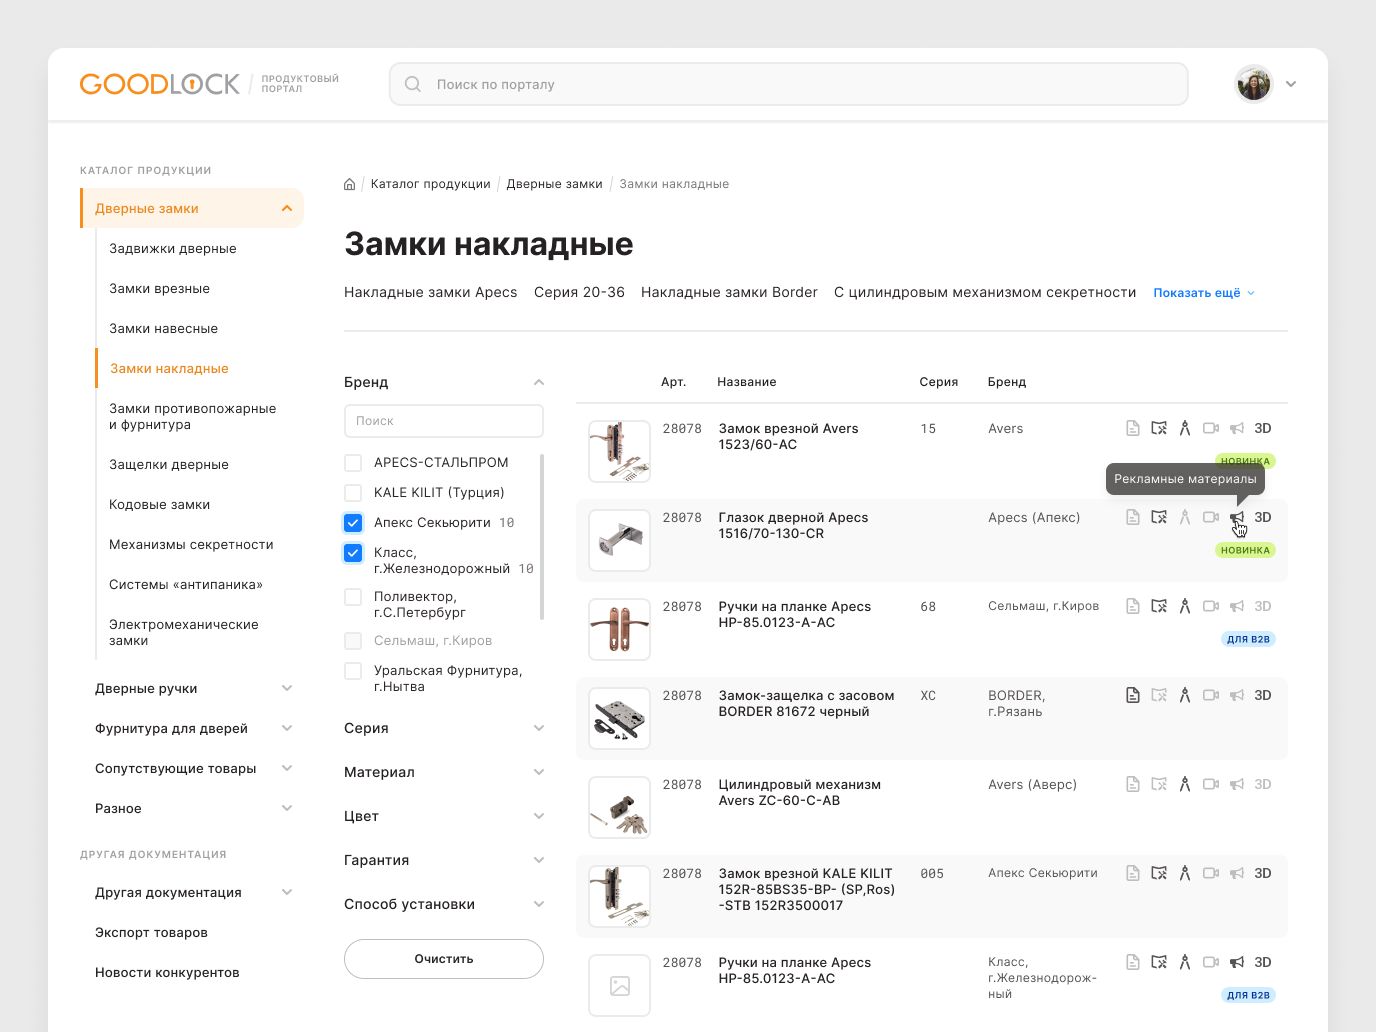Image resolution: width=1376 pixels, height=1032 pixels.
Task: Check the KALE KILIT (Турция) checkbox
Action: tap(353, 493)
